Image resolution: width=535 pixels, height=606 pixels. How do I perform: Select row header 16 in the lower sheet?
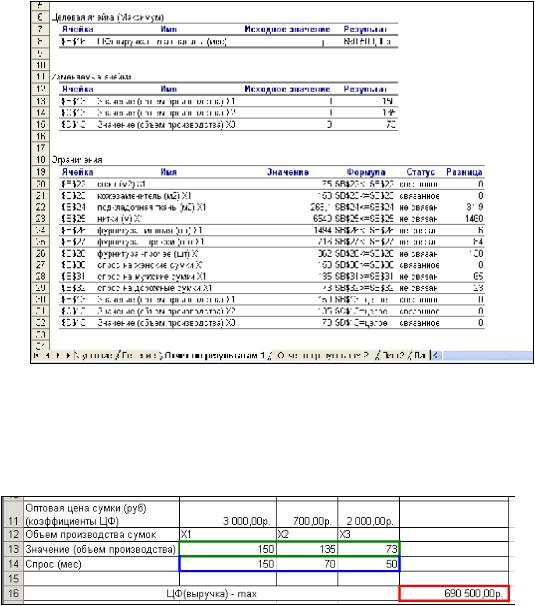coord(14,593)
